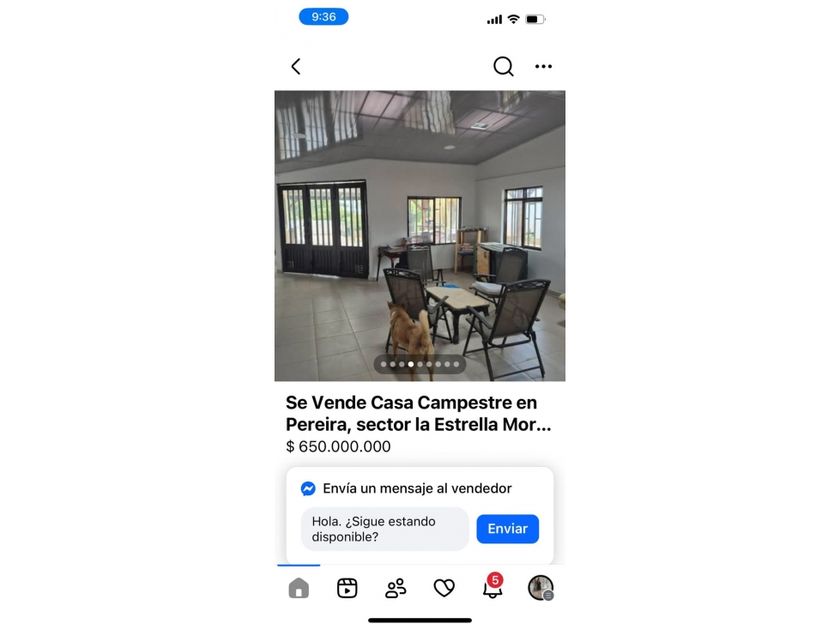Click the listing photo of living room
The width and height of the screenshot is (840, 630).
[420, 236]
